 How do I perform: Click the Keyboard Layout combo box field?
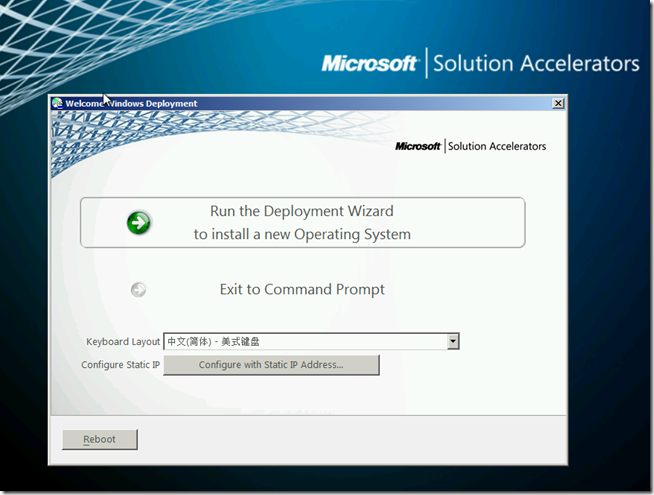tap(311, 342)
